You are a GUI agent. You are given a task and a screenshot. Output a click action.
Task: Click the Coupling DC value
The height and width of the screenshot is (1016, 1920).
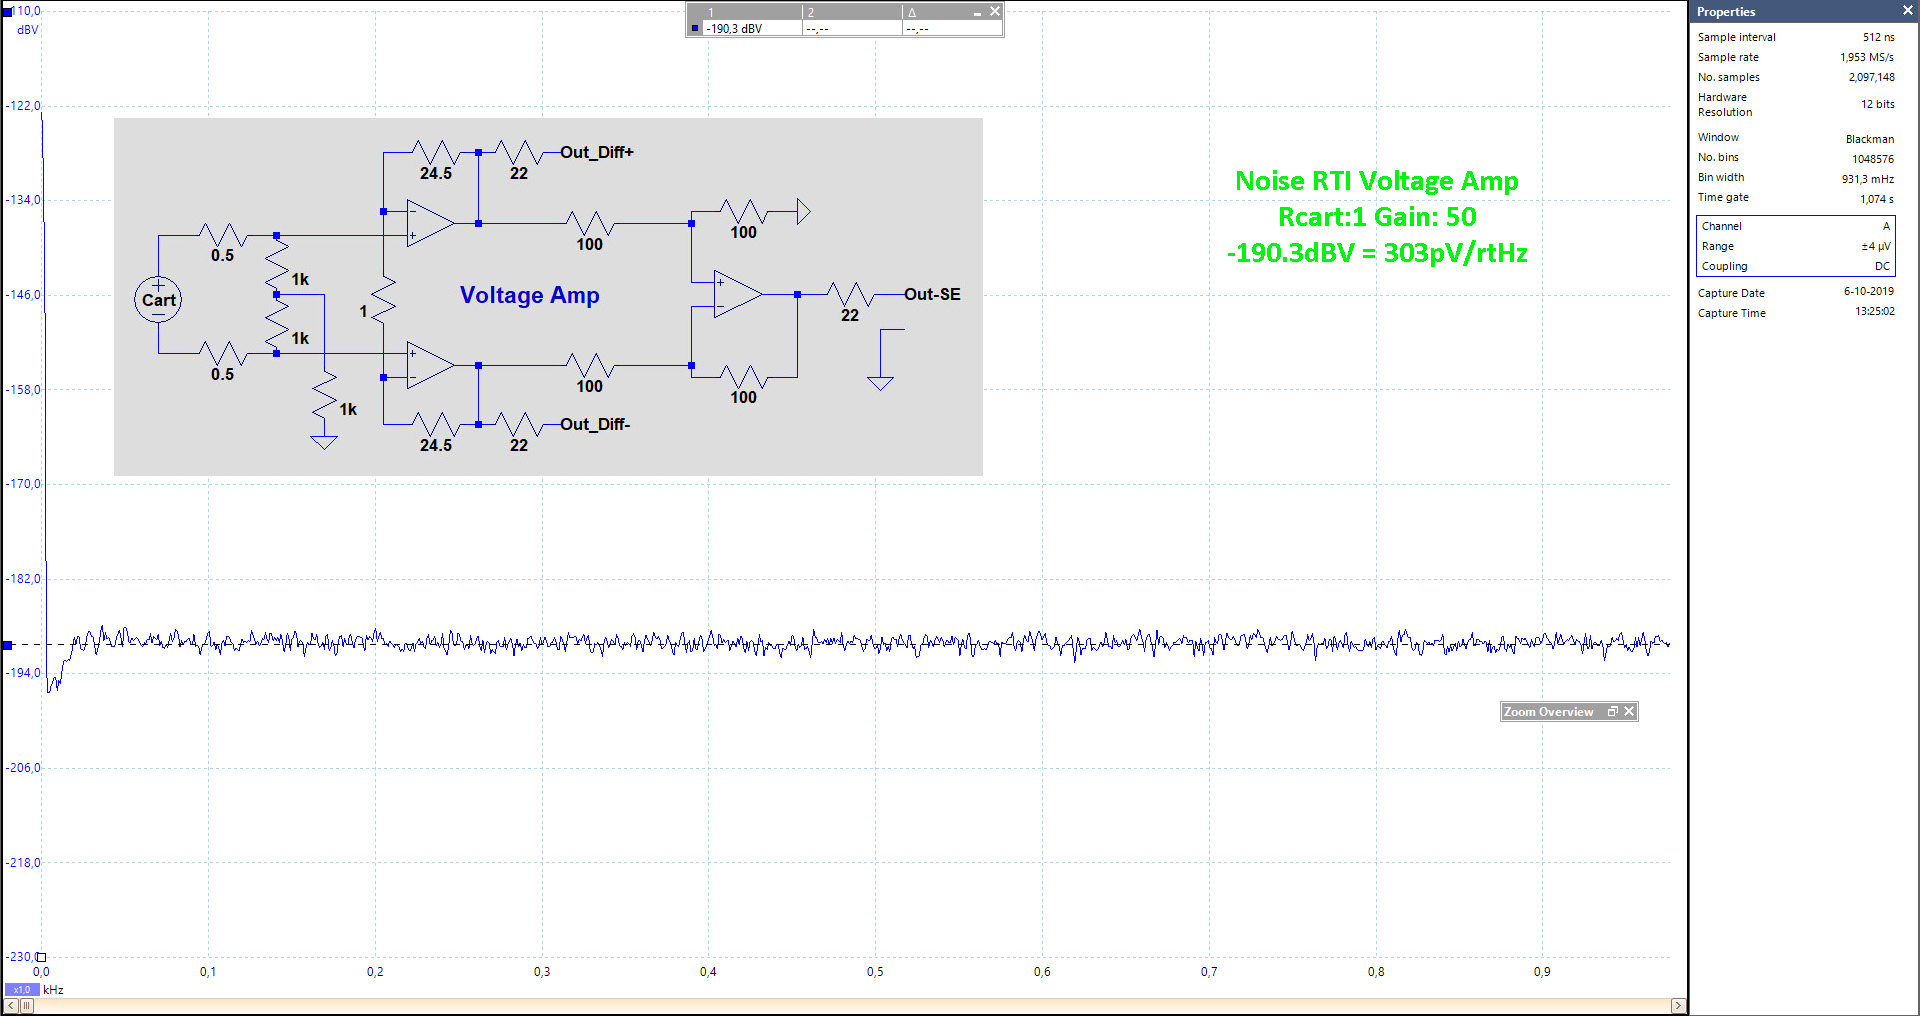pos(1882,266)
